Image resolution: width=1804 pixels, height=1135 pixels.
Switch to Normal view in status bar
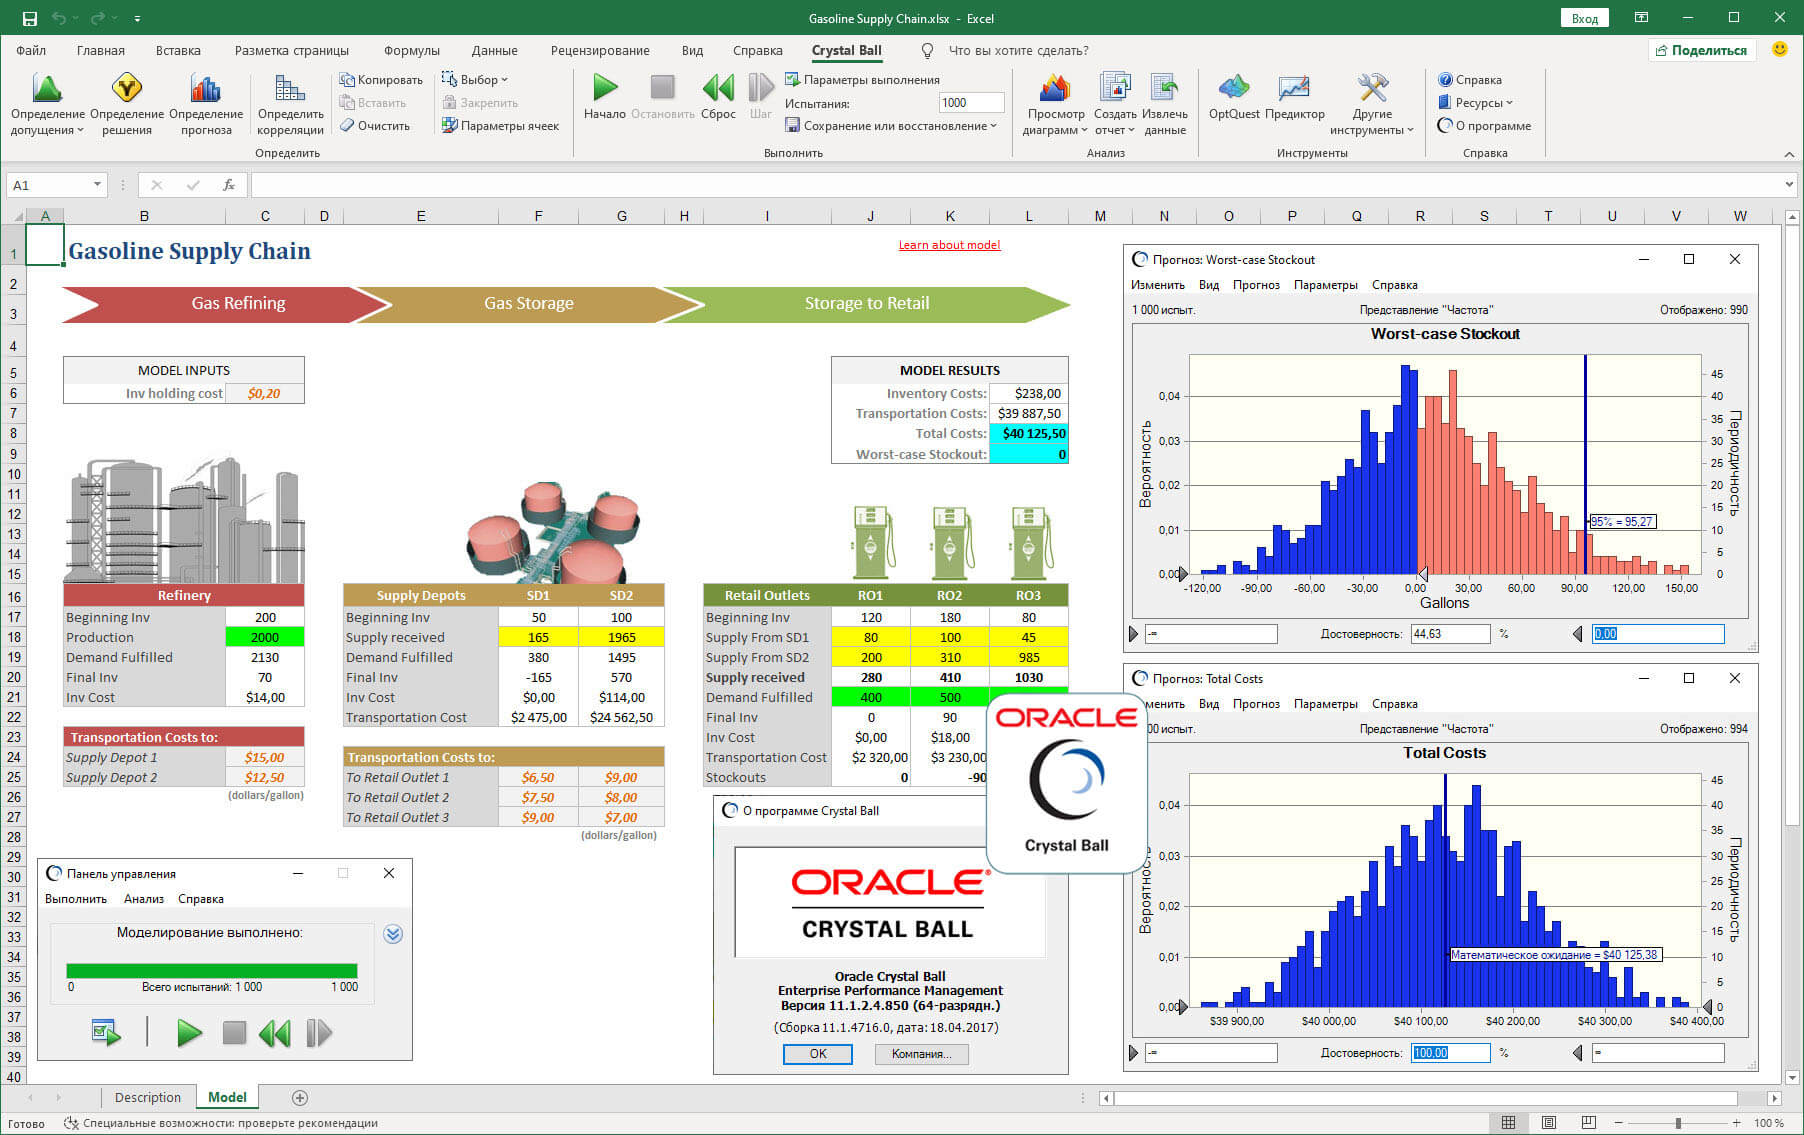(x=1508, y=1123)
